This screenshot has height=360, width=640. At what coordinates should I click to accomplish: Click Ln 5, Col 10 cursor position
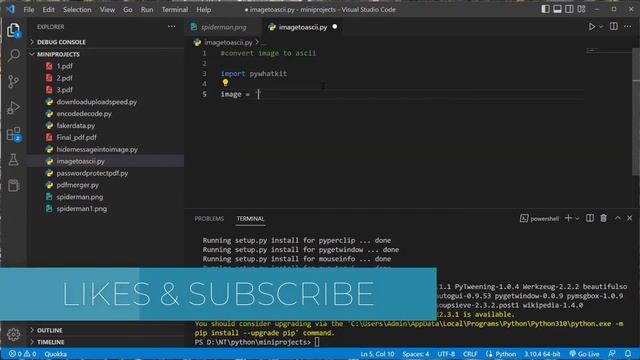click(377, 354)
